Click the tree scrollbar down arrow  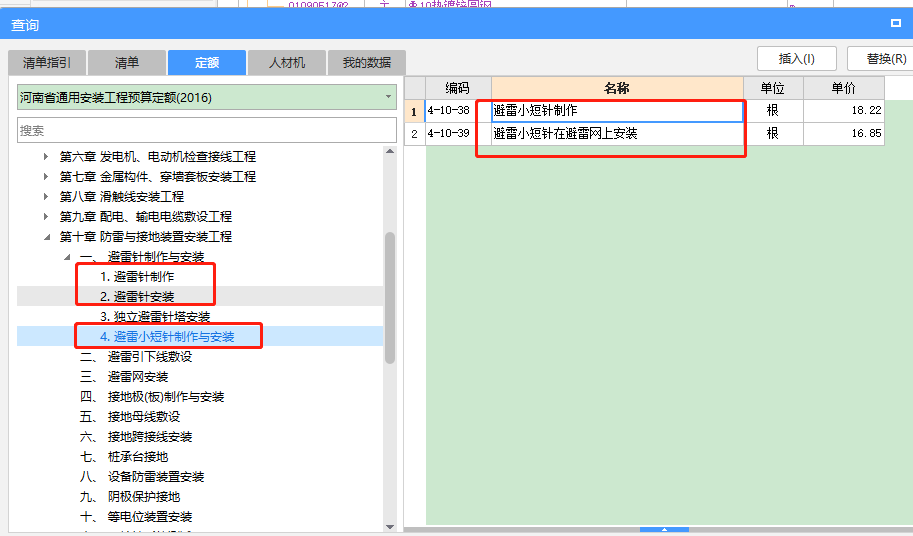tap(390, 527)
